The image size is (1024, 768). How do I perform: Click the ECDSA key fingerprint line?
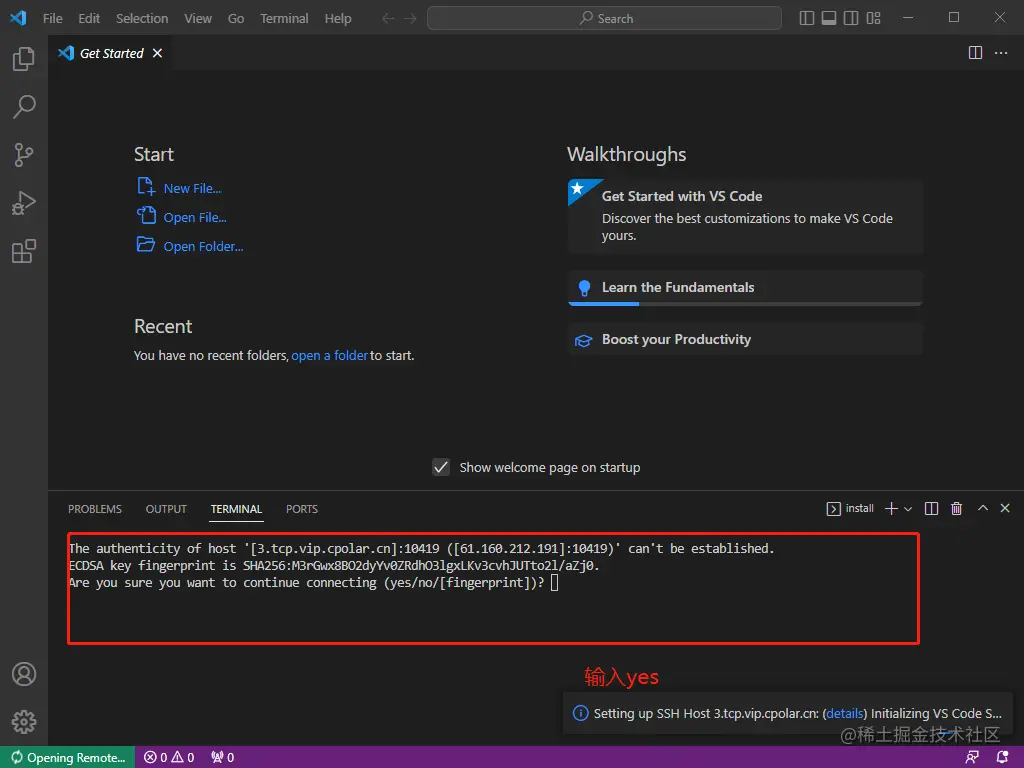click(x=334, y=566)
